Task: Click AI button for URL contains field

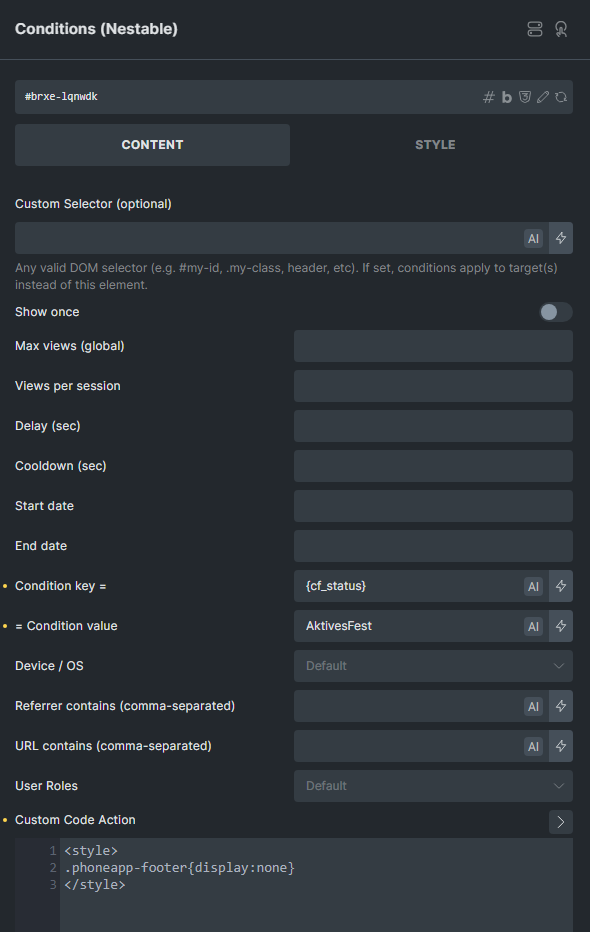Action: click(x=534, y=746)
